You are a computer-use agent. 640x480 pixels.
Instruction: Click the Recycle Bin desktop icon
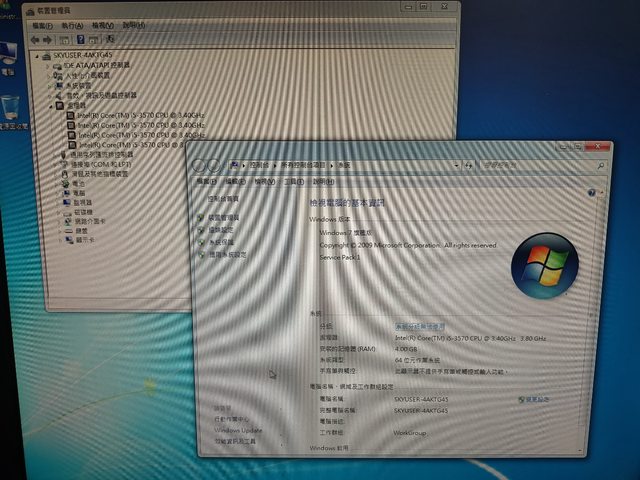[9, 108]
